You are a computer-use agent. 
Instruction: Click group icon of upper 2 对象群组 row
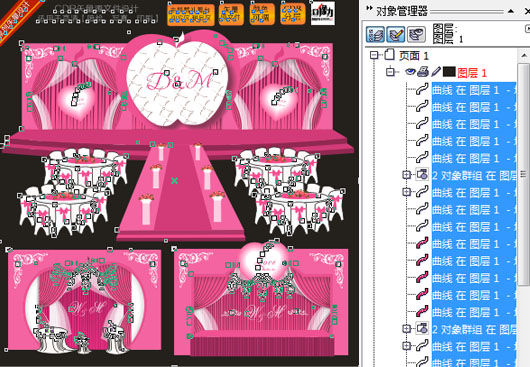click(422, 174)
